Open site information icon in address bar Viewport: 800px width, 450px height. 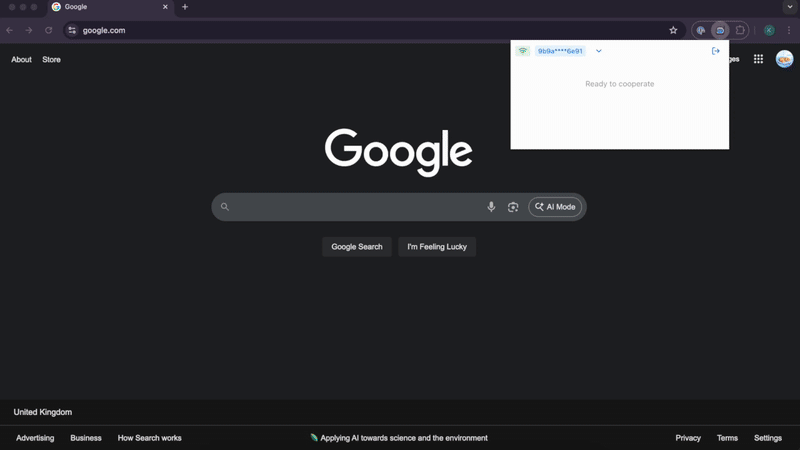click(x=72, y=30)
